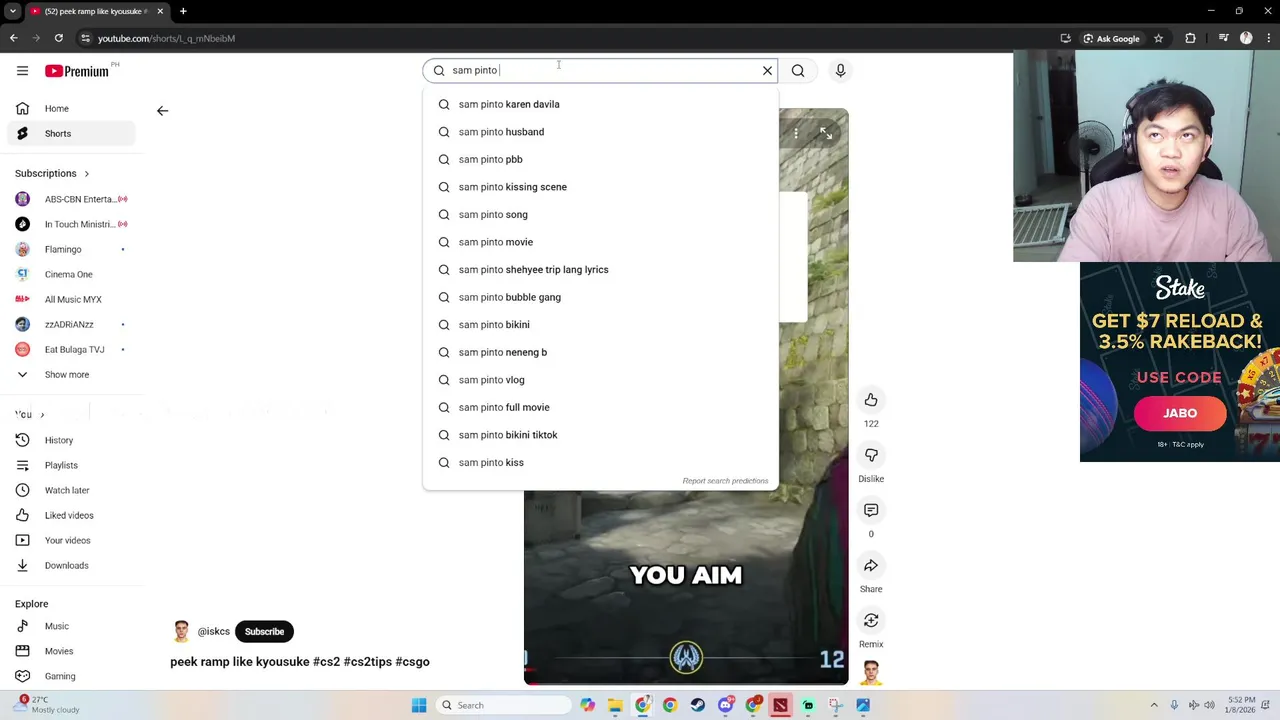Viewport: 1280px width, 720px height.
Task: Dislike the short
Action: click(871, 455)
